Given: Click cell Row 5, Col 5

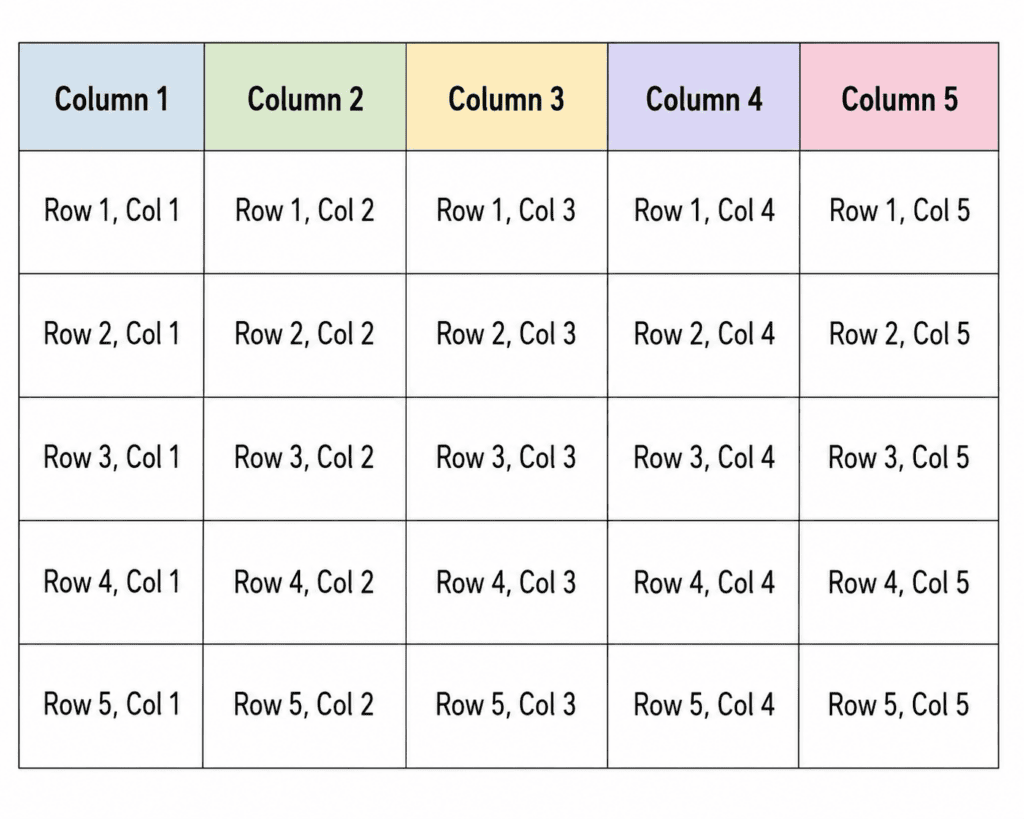Looking at the screenshot, I should point(899,706).
